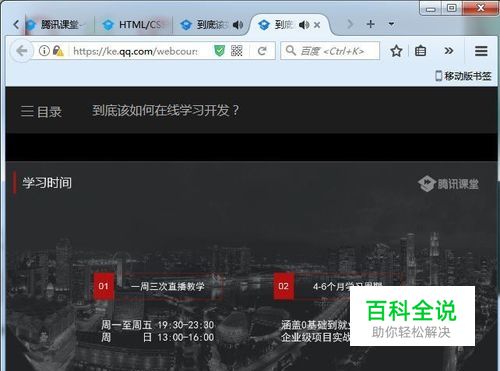
Task: Click 周日 13:00-16:00 text
Action: tap(158, 337)
